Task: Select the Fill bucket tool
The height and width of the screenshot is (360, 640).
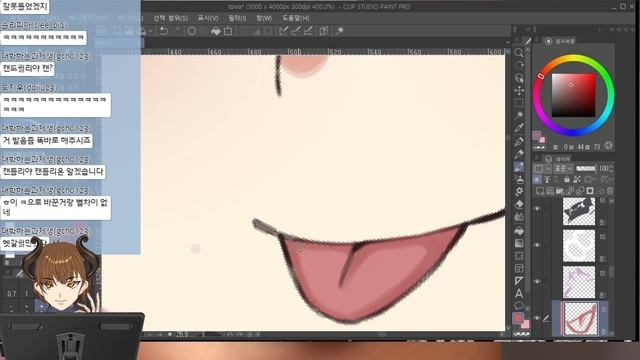Action: coord(519,231)
